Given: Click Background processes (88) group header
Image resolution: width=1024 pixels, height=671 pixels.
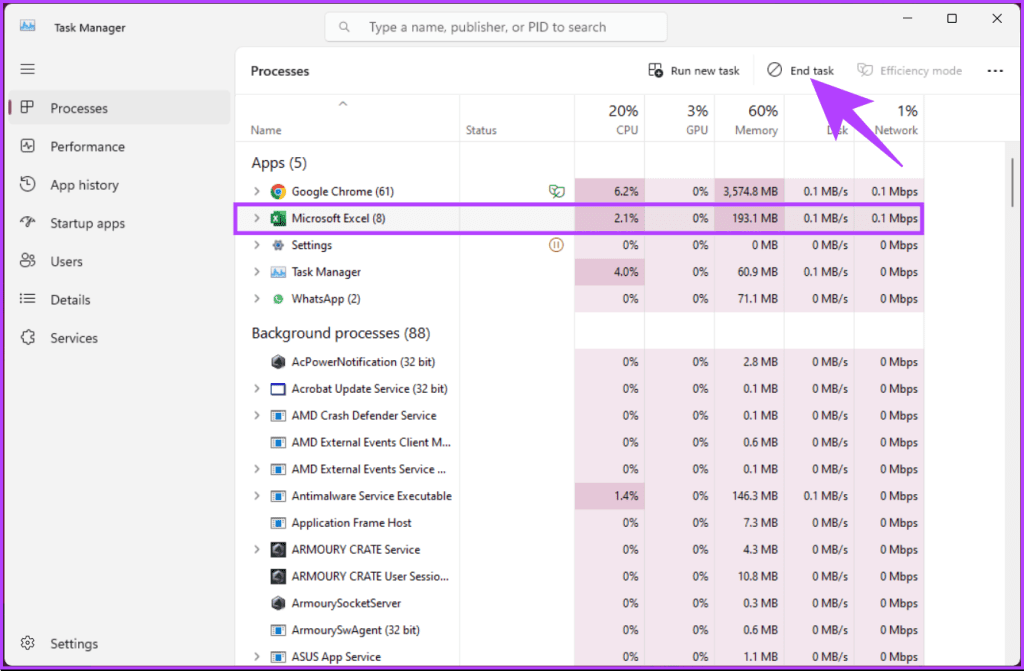Looking at the screenshot, I should click(x=341, y=333).
